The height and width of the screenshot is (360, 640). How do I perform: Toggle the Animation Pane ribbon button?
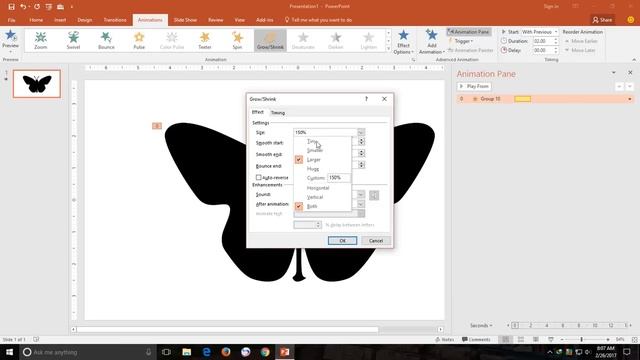[x=469, y=32]
